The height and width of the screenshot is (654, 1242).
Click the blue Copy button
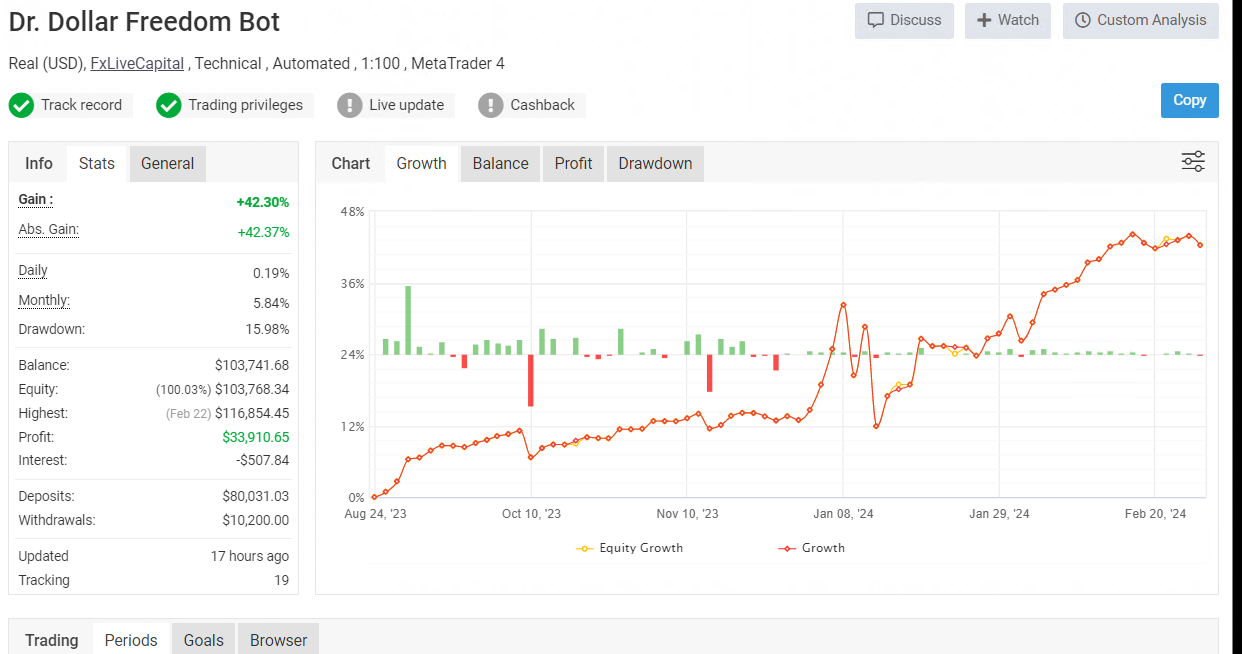(x=1189, y=100)
